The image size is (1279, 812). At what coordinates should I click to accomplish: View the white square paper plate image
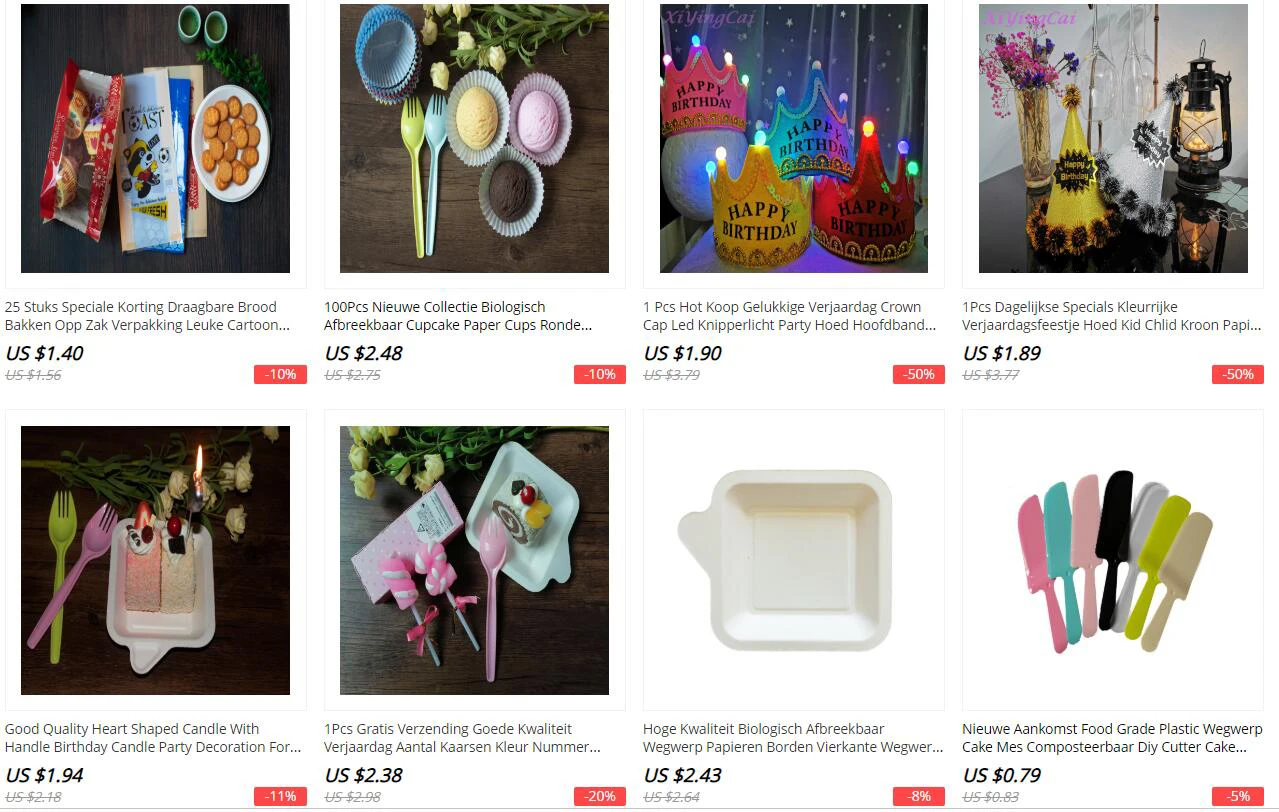click(793, 560)
